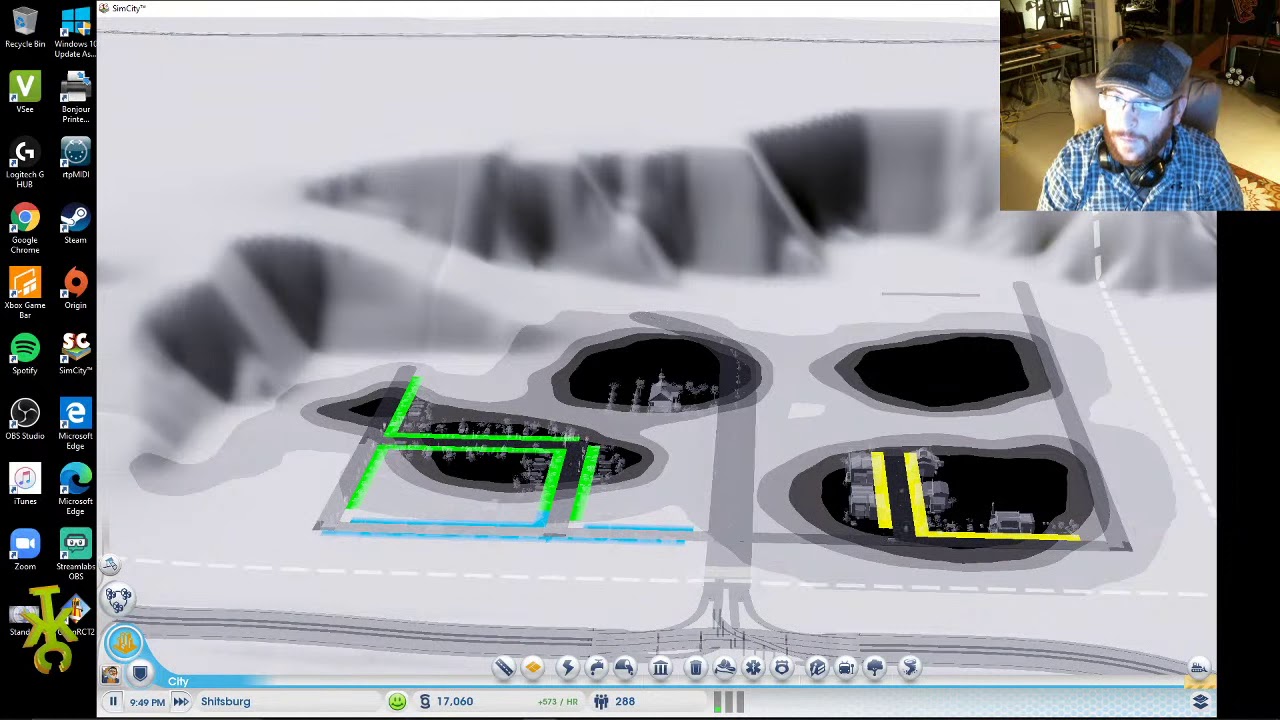Open the Government buildings menu

click(x=660, y=668)
